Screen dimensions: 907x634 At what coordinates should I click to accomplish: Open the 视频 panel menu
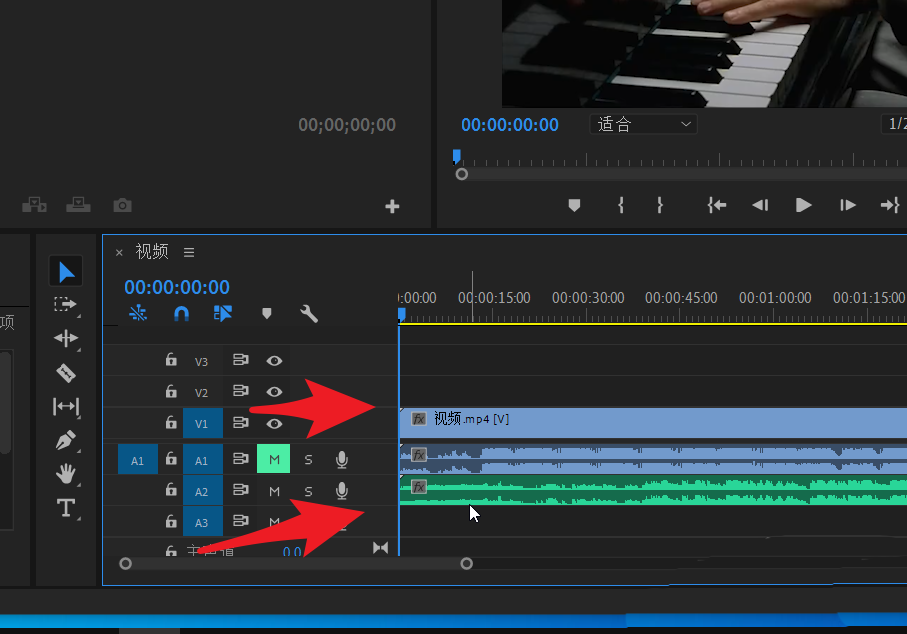(188, 252)
